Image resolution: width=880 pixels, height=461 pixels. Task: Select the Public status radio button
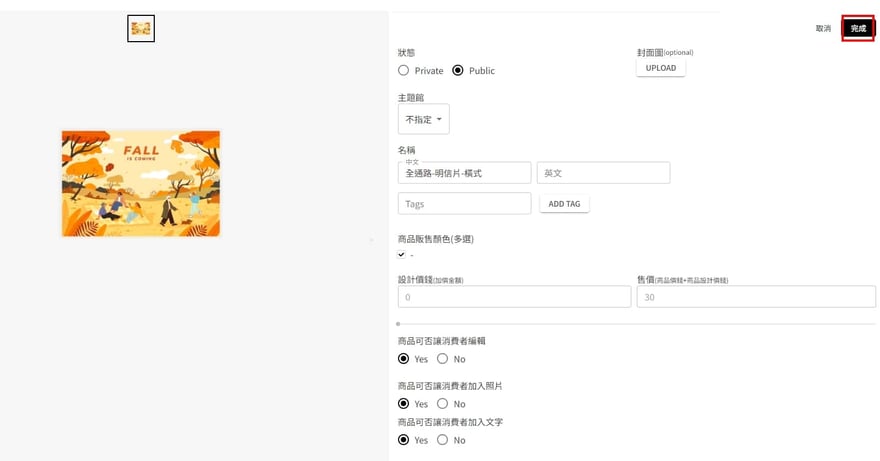point(458,70)
